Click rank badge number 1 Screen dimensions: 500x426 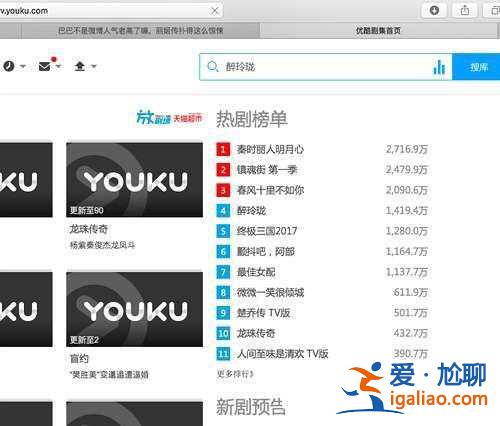coord(223,149)
